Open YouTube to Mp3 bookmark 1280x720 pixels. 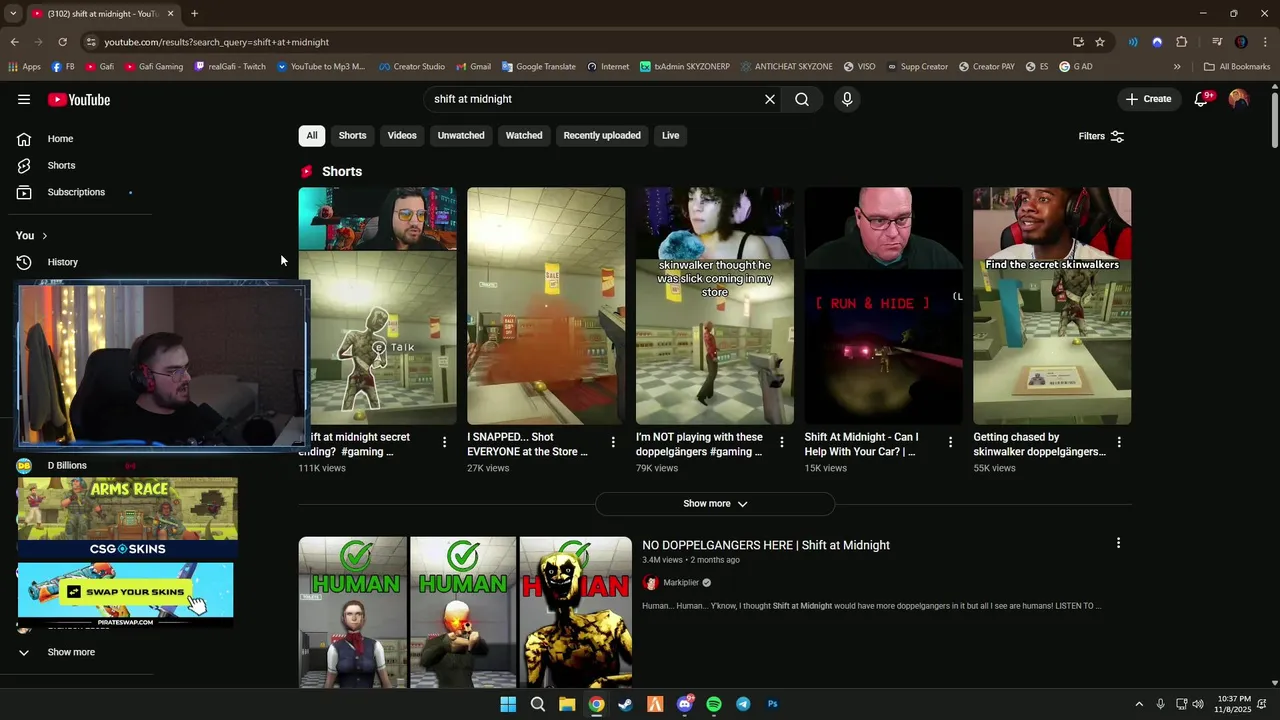(x=321, y=67)
